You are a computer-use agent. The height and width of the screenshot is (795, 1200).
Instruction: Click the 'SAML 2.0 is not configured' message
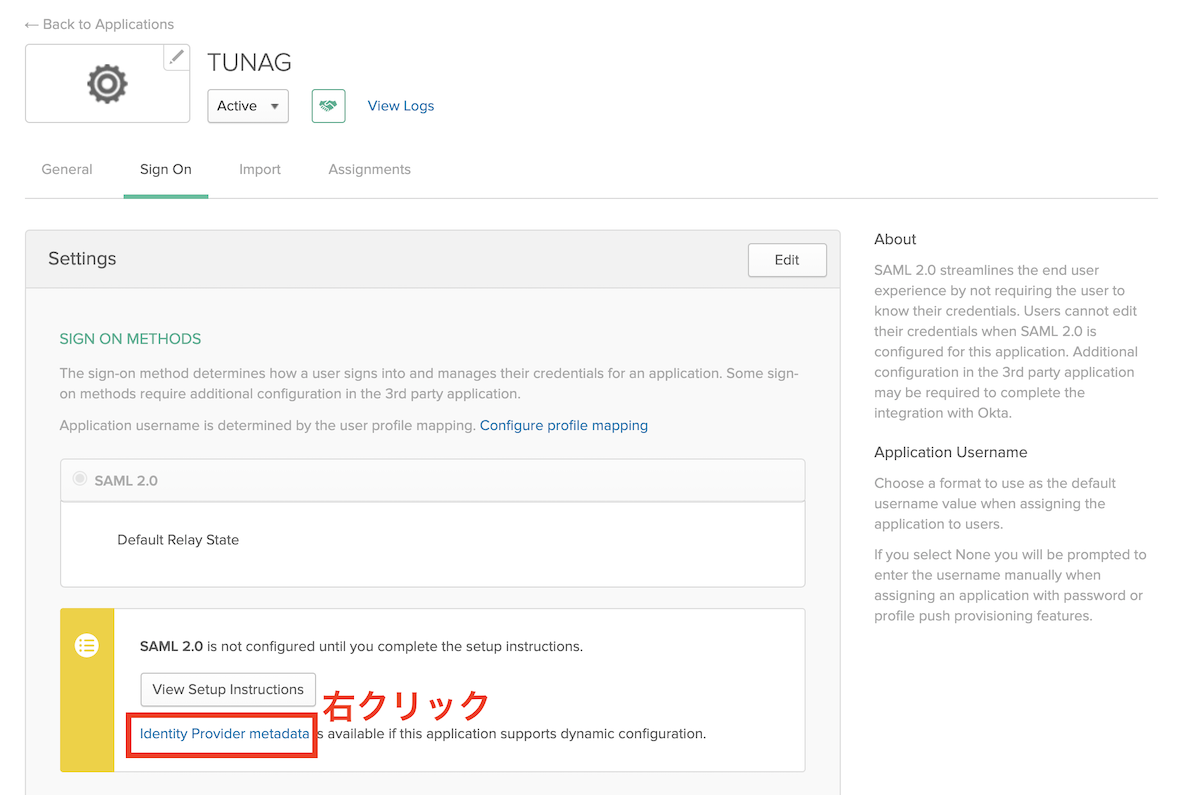click(x=361, y=646)
